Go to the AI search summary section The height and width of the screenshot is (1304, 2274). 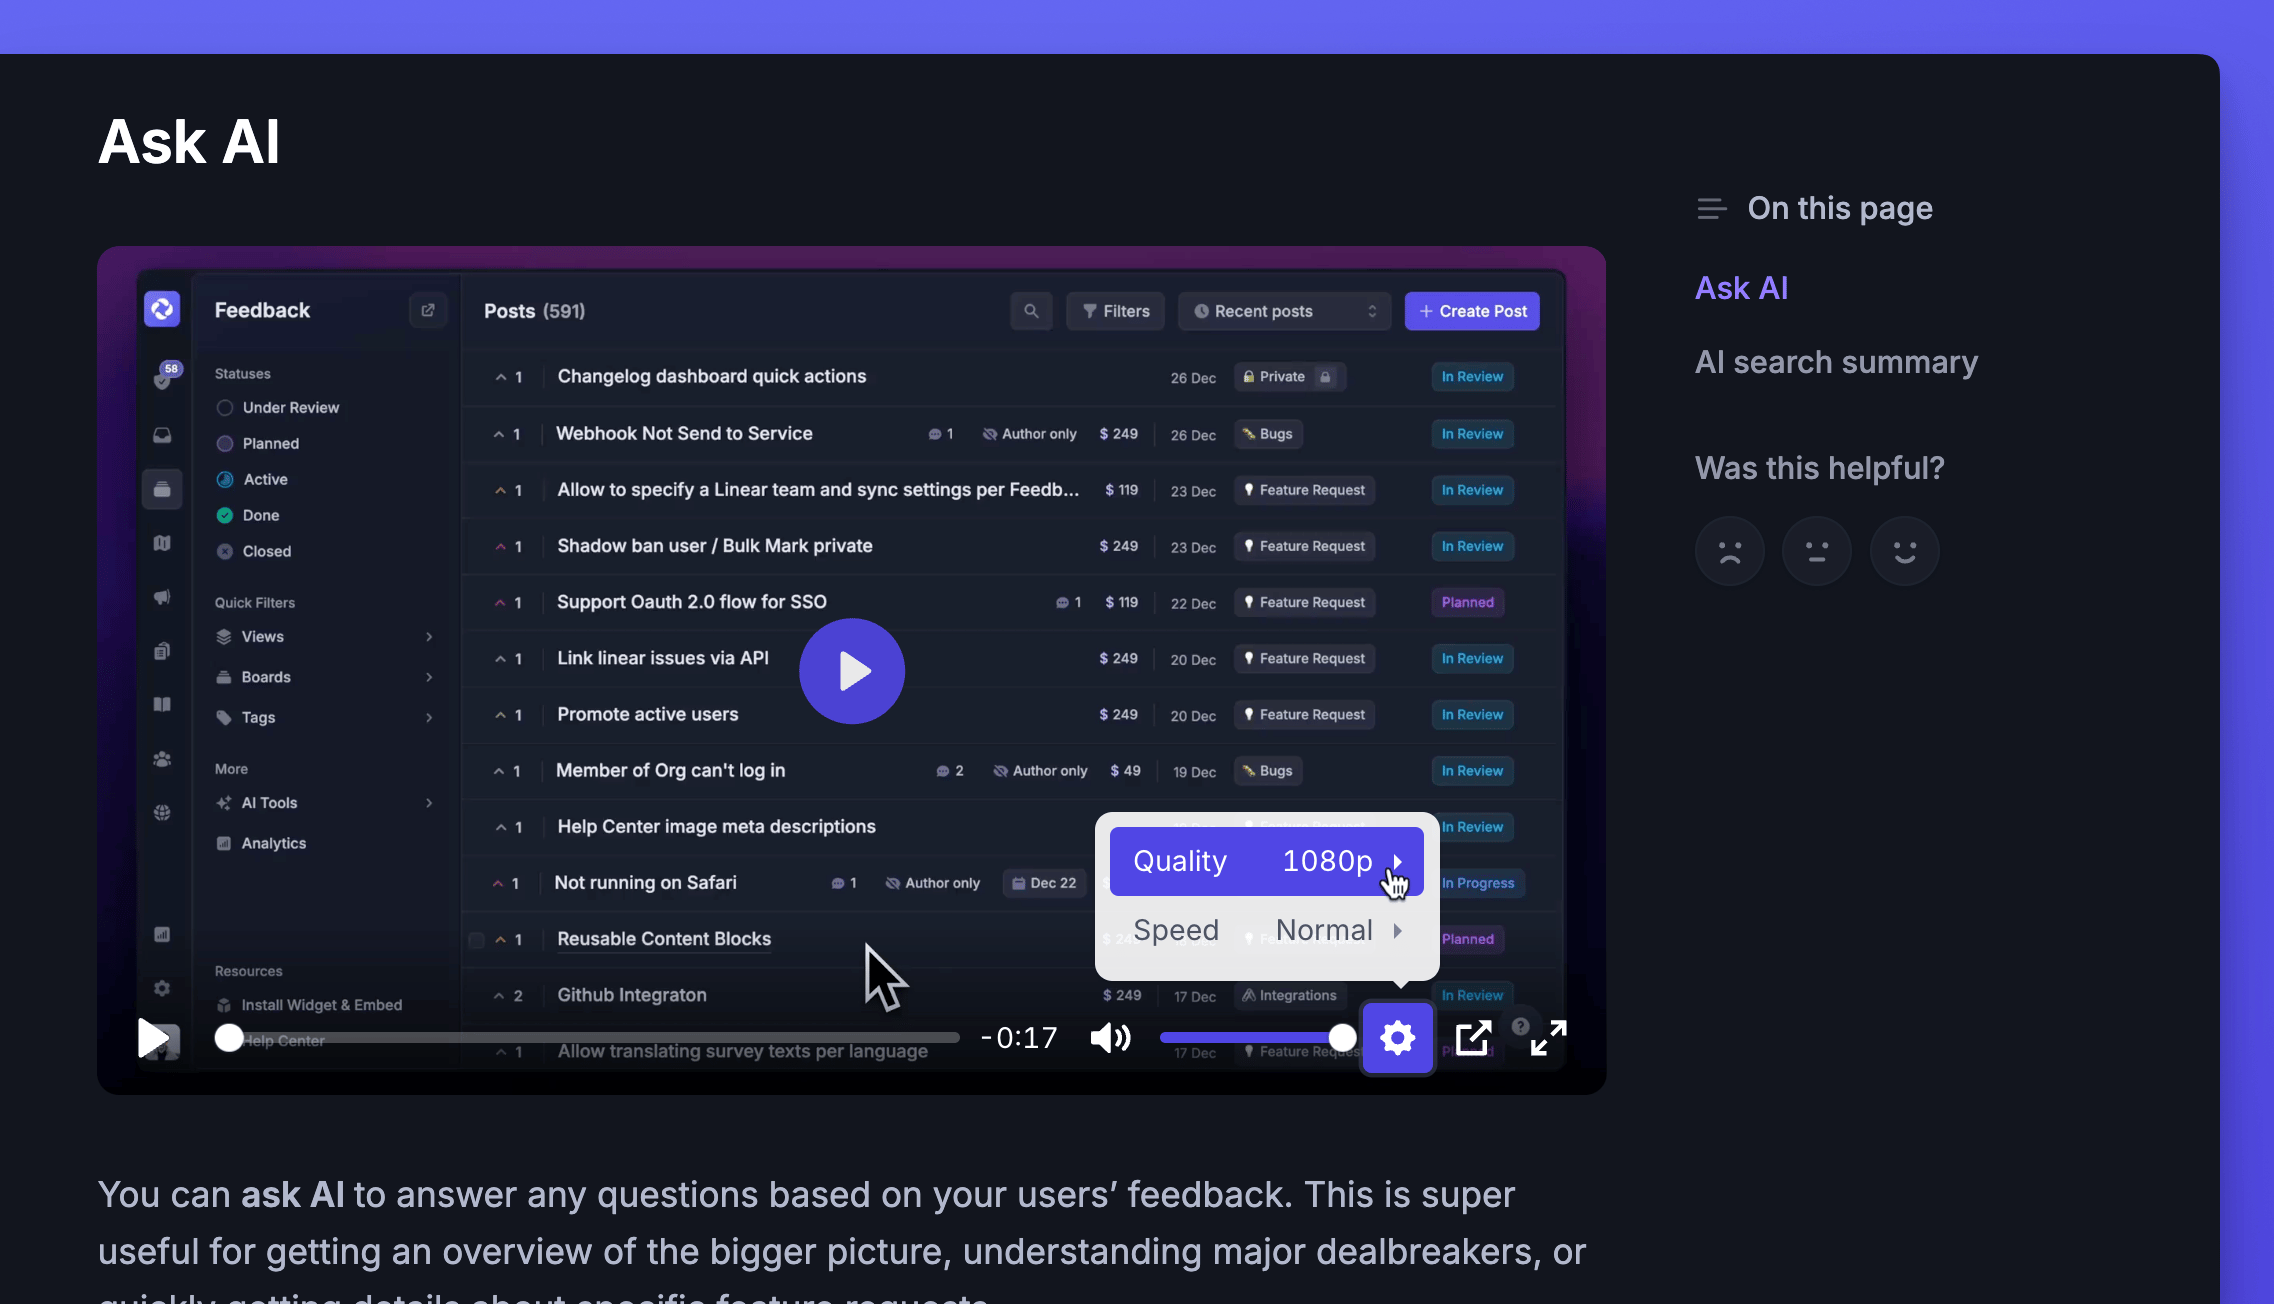coord(1836,362)
